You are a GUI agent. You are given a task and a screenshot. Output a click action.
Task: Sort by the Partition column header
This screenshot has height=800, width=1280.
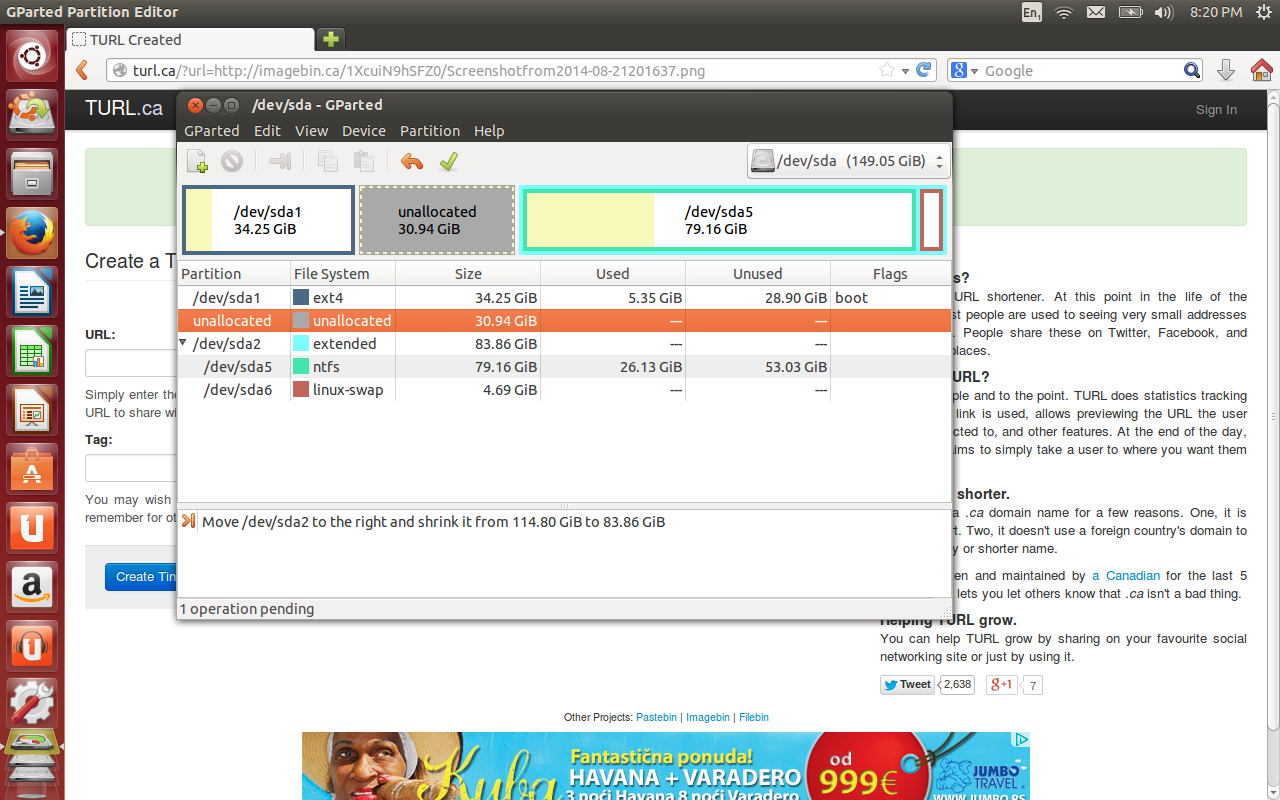point(234,274)
